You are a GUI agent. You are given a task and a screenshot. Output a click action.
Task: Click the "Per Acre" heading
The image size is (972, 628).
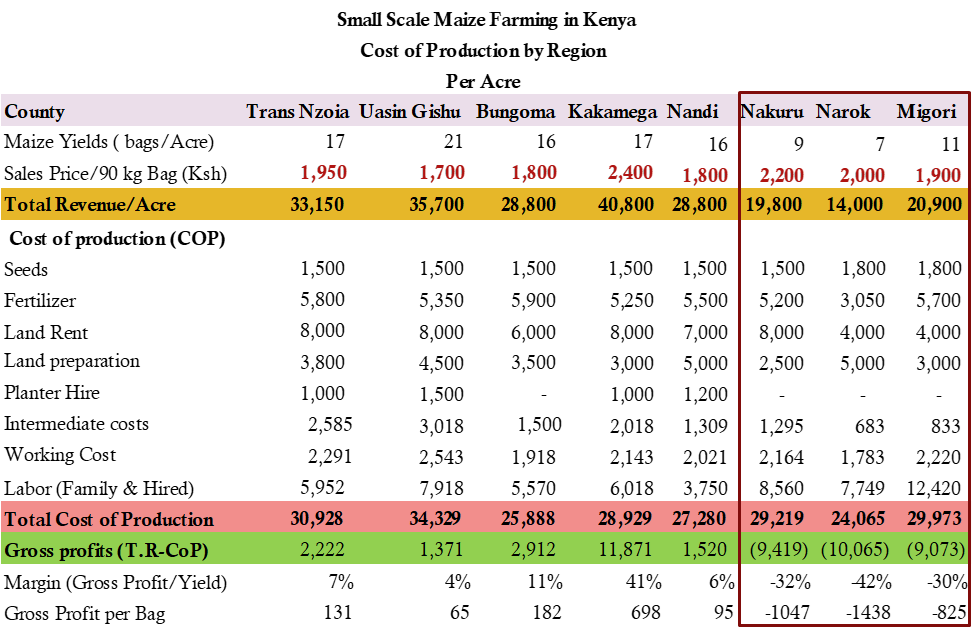coord(483,81)
